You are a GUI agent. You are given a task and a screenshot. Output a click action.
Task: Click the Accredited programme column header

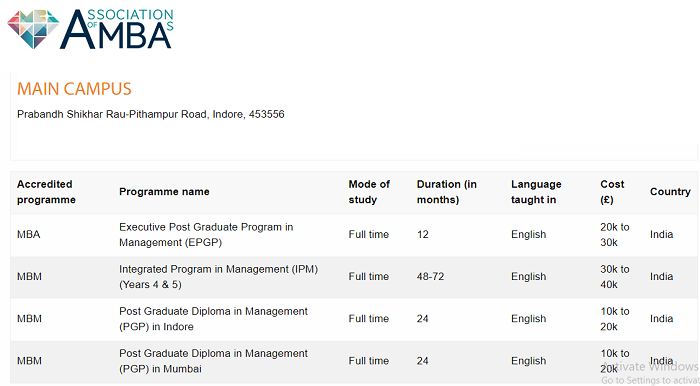point(46,192)
